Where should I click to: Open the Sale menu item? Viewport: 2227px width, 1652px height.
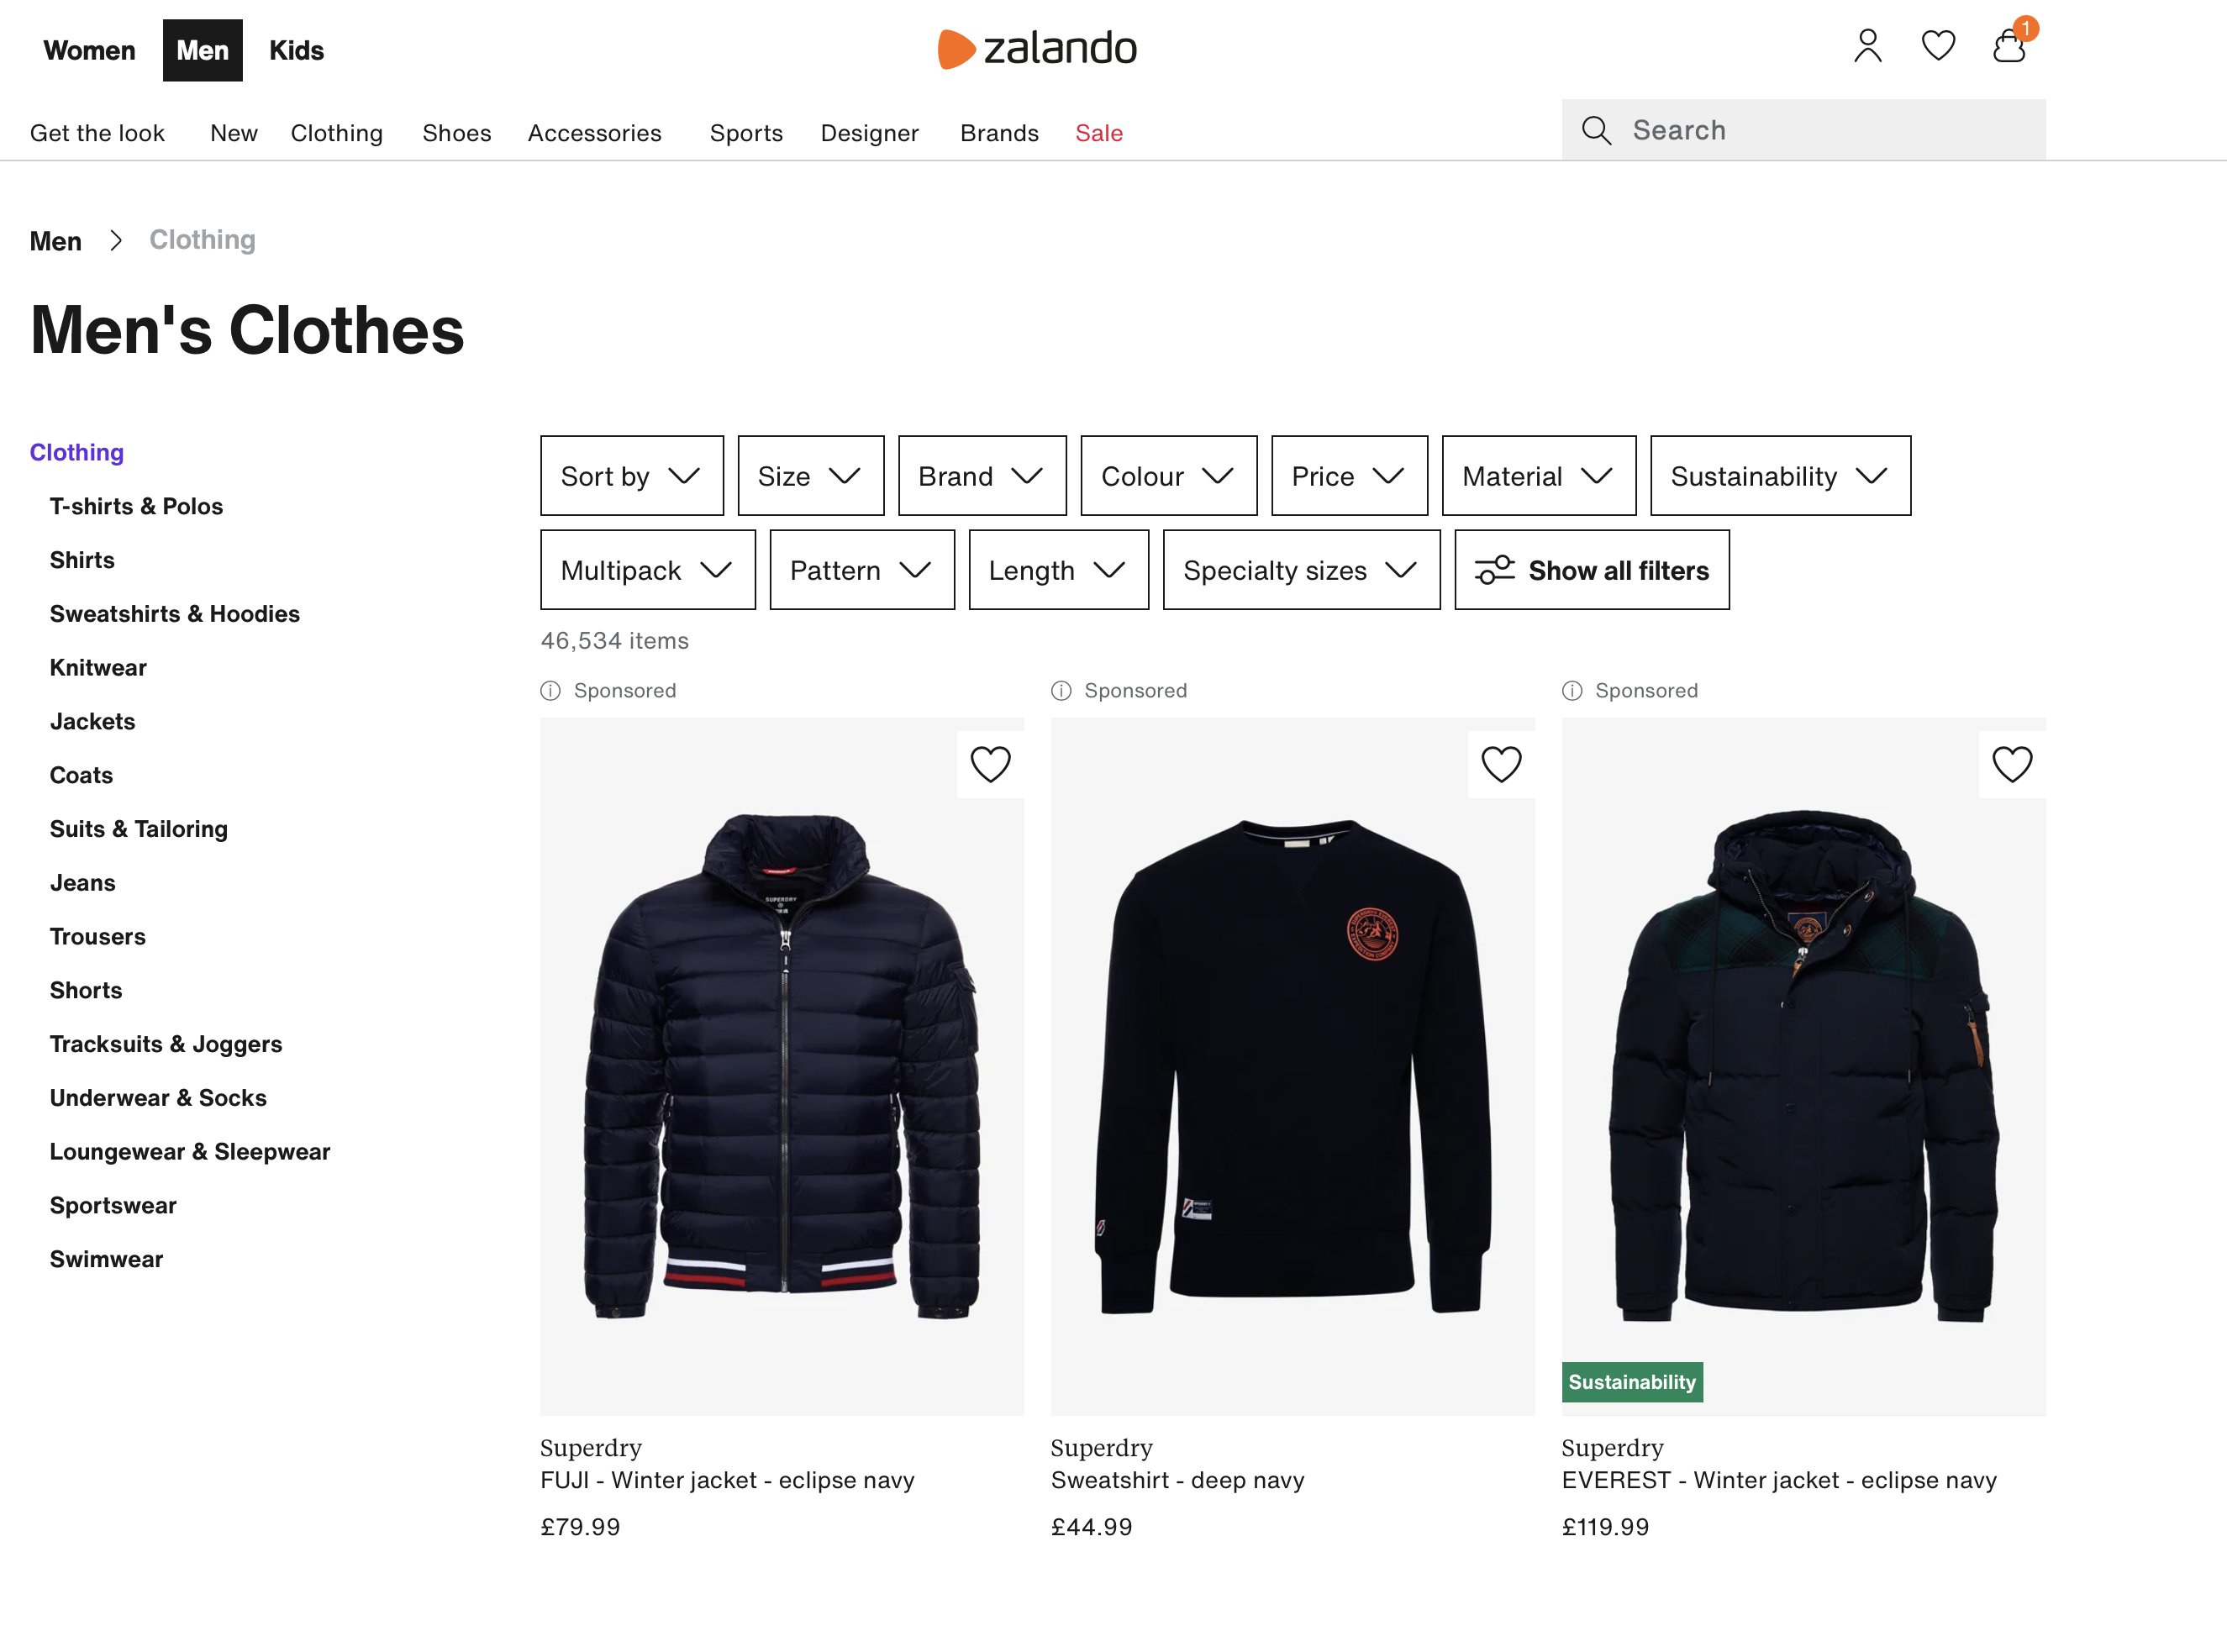pyautogui.click(x=1099, y=133)
